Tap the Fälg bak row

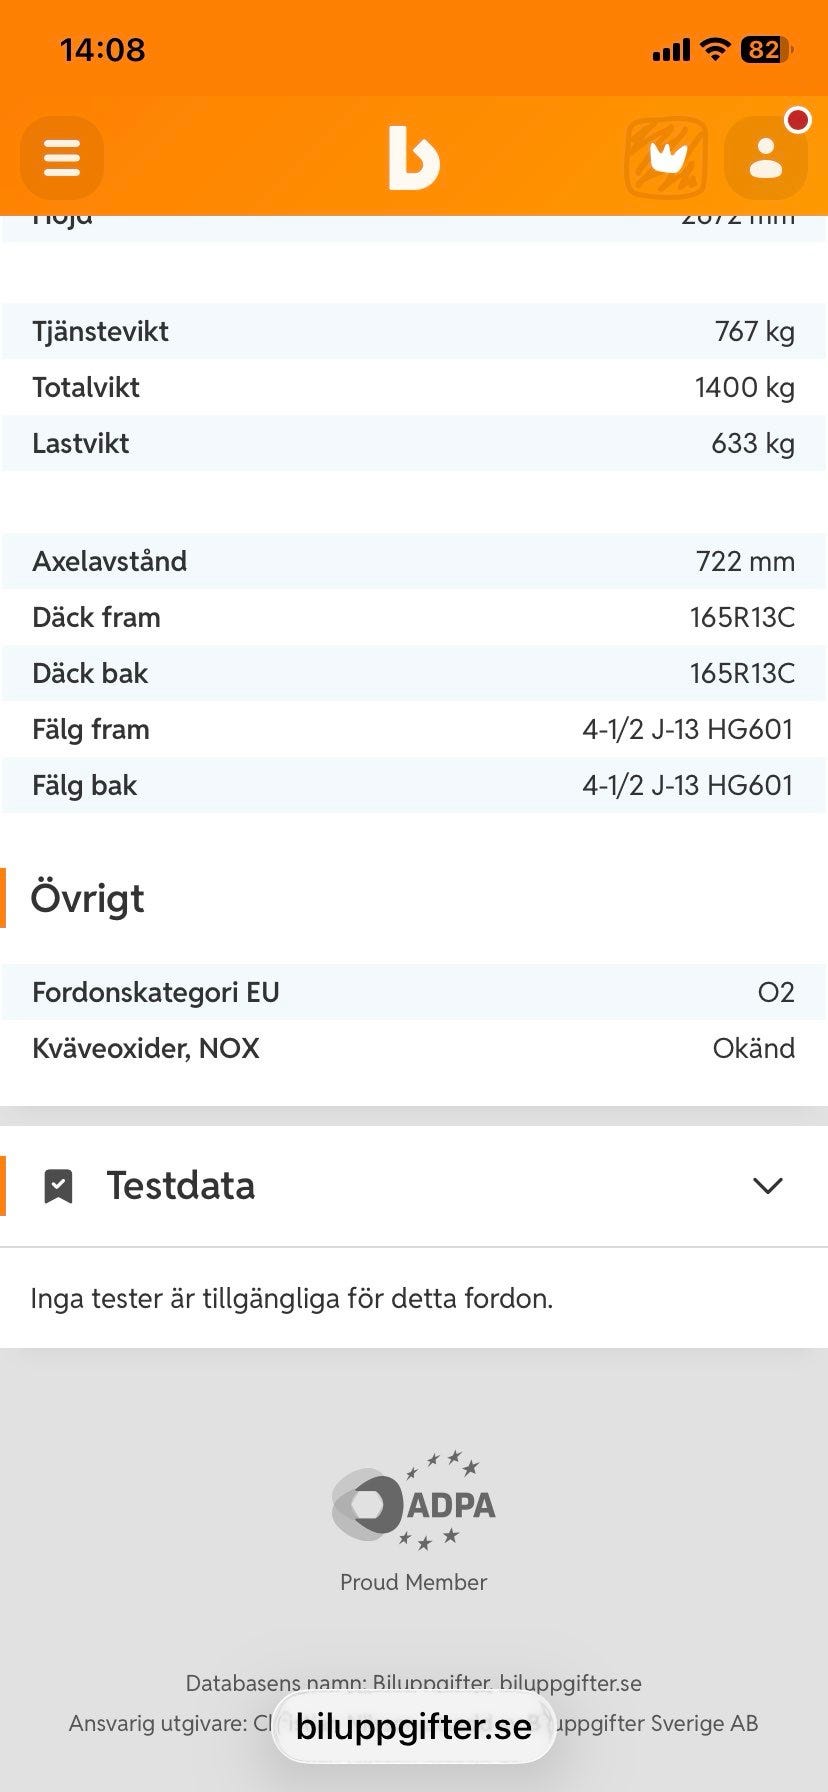[x=414, y=785]
